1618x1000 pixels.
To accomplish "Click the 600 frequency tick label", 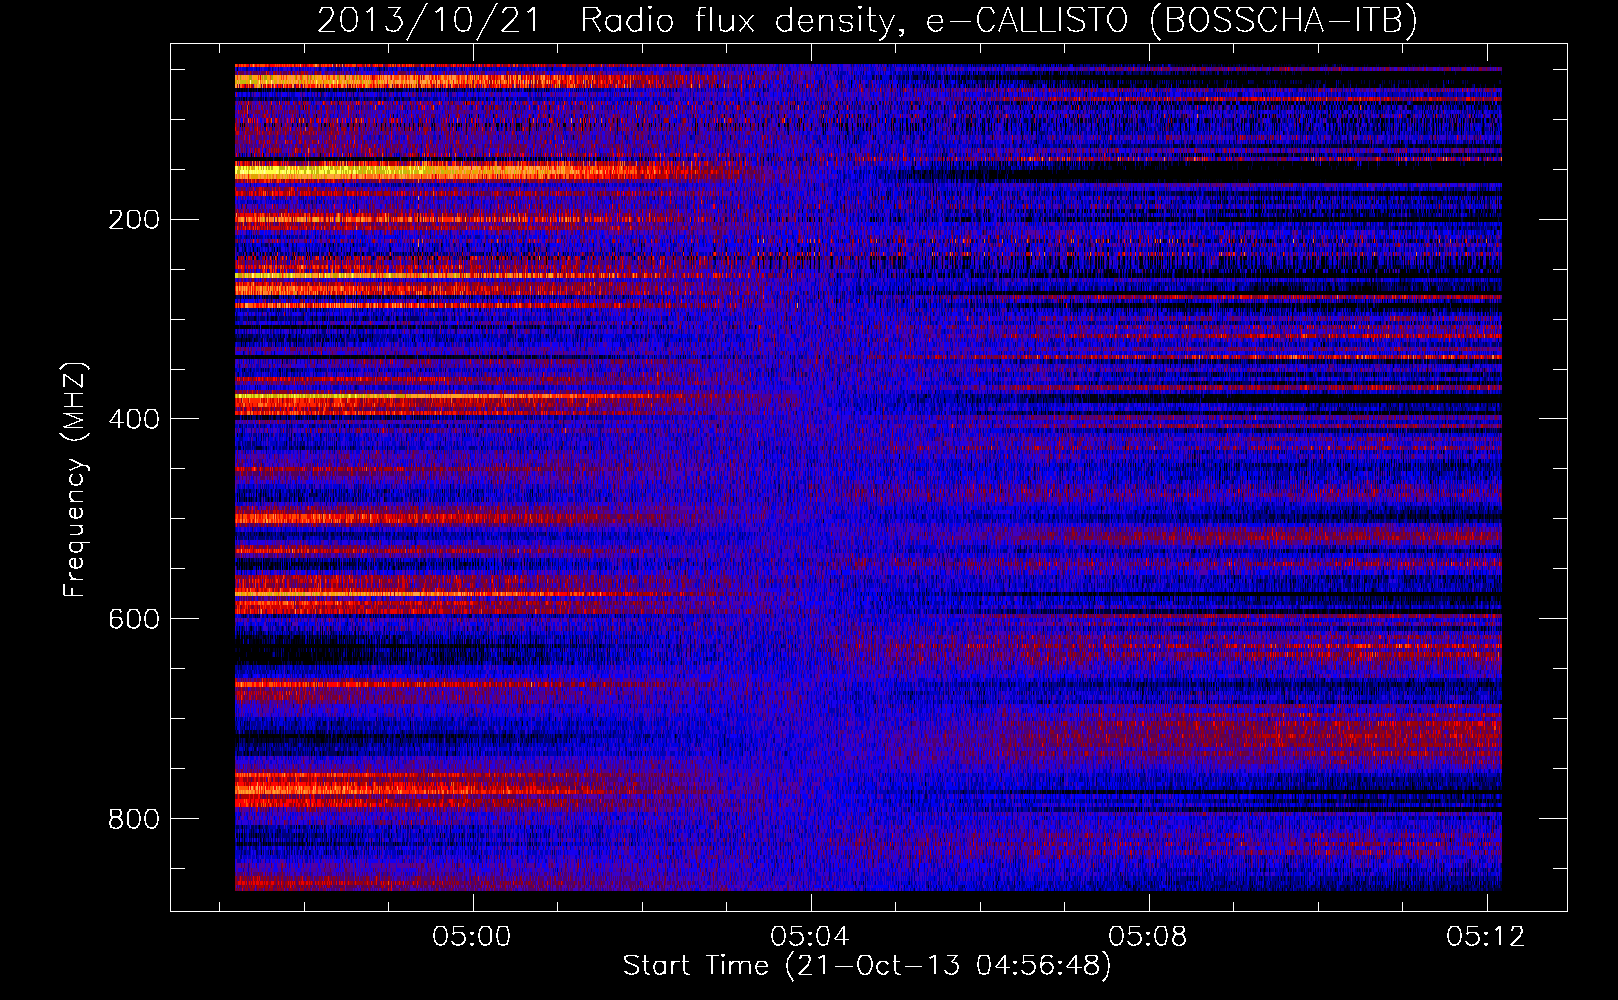I will [x=134, y=620].
